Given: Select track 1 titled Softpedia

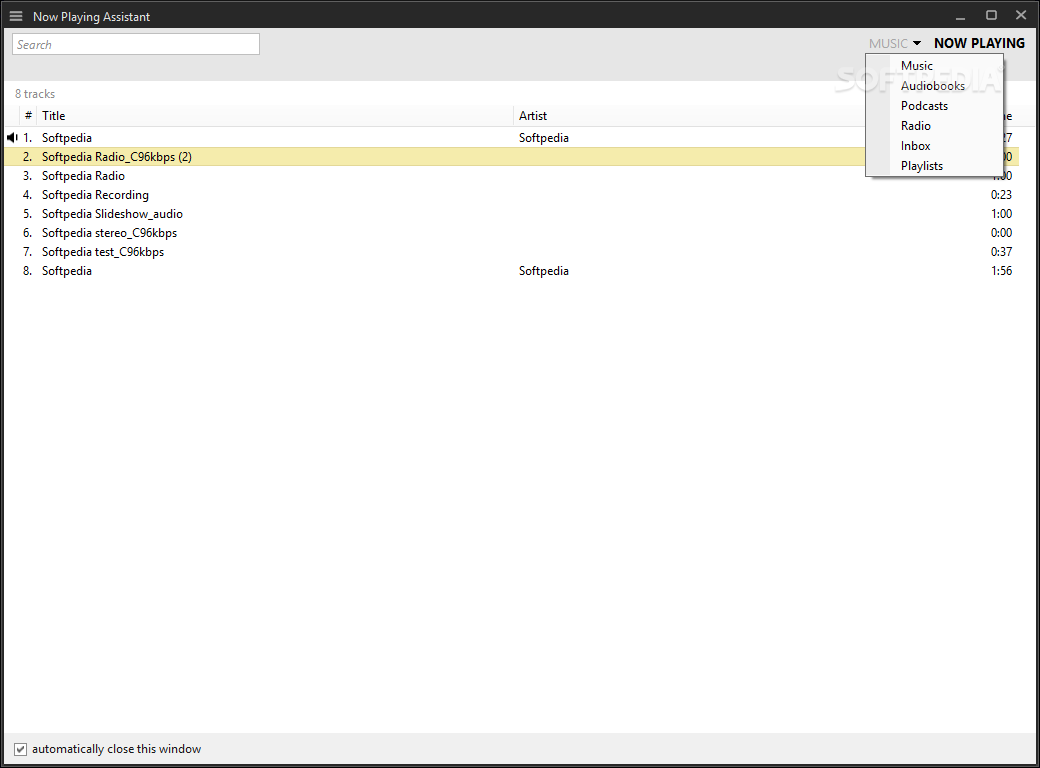Looking at the screenshot, I should point(66,138).
